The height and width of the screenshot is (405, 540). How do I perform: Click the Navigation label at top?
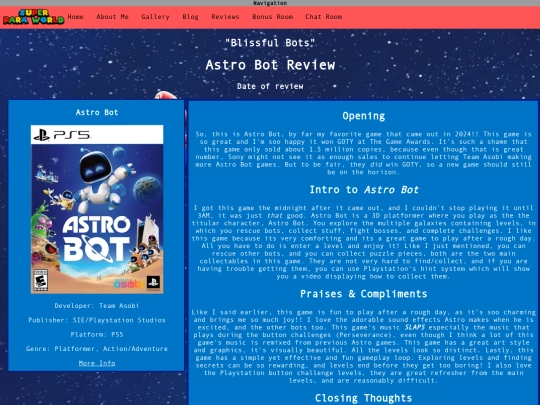(x=270, y=3)
